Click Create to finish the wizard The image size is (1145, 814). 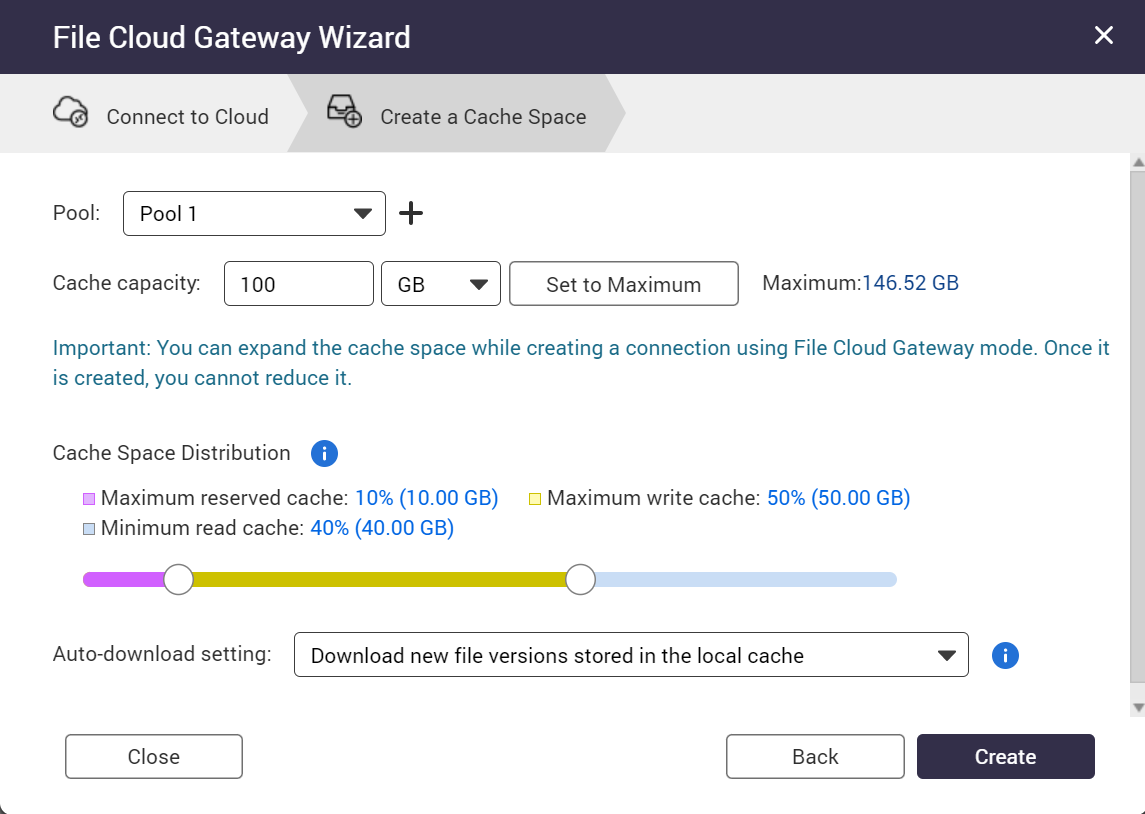tap(1006, 756)
